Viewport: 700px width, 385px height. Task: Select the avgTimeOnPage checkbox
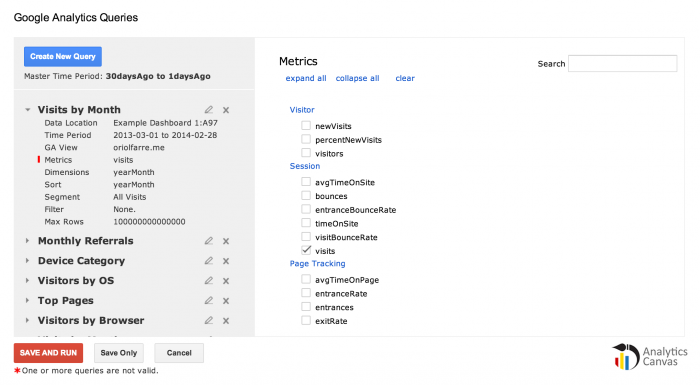click(306, 279)
